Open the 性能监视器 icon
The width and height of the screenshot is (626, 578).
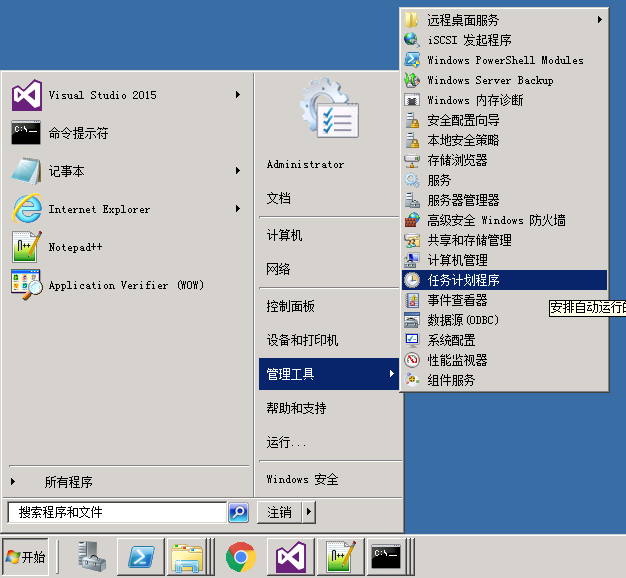[412, 360]
